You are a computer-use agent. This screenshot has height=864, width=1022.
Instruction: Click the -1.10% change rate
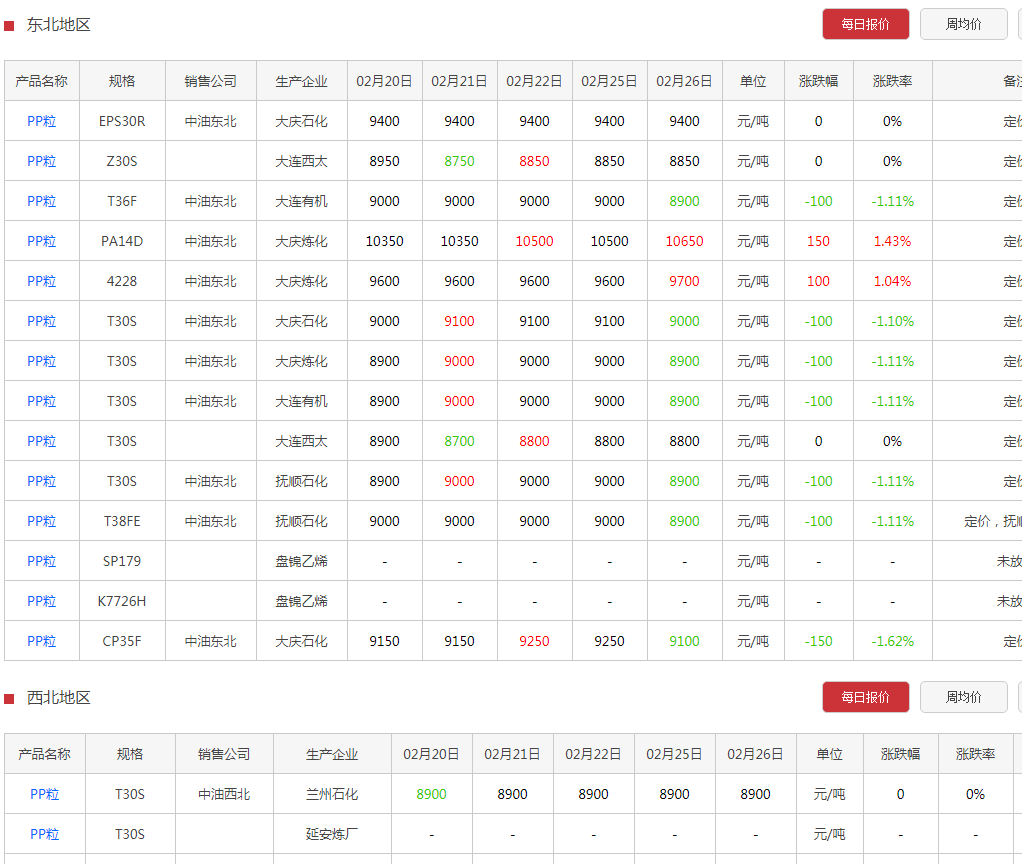click(x=892, y=321)
